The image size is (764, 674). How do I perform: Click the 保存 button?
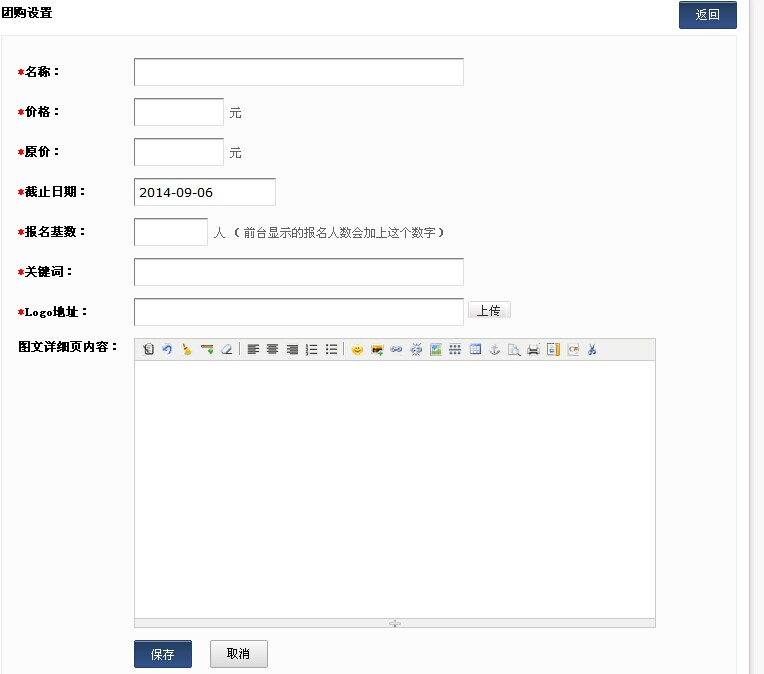(x=163, y=654)
